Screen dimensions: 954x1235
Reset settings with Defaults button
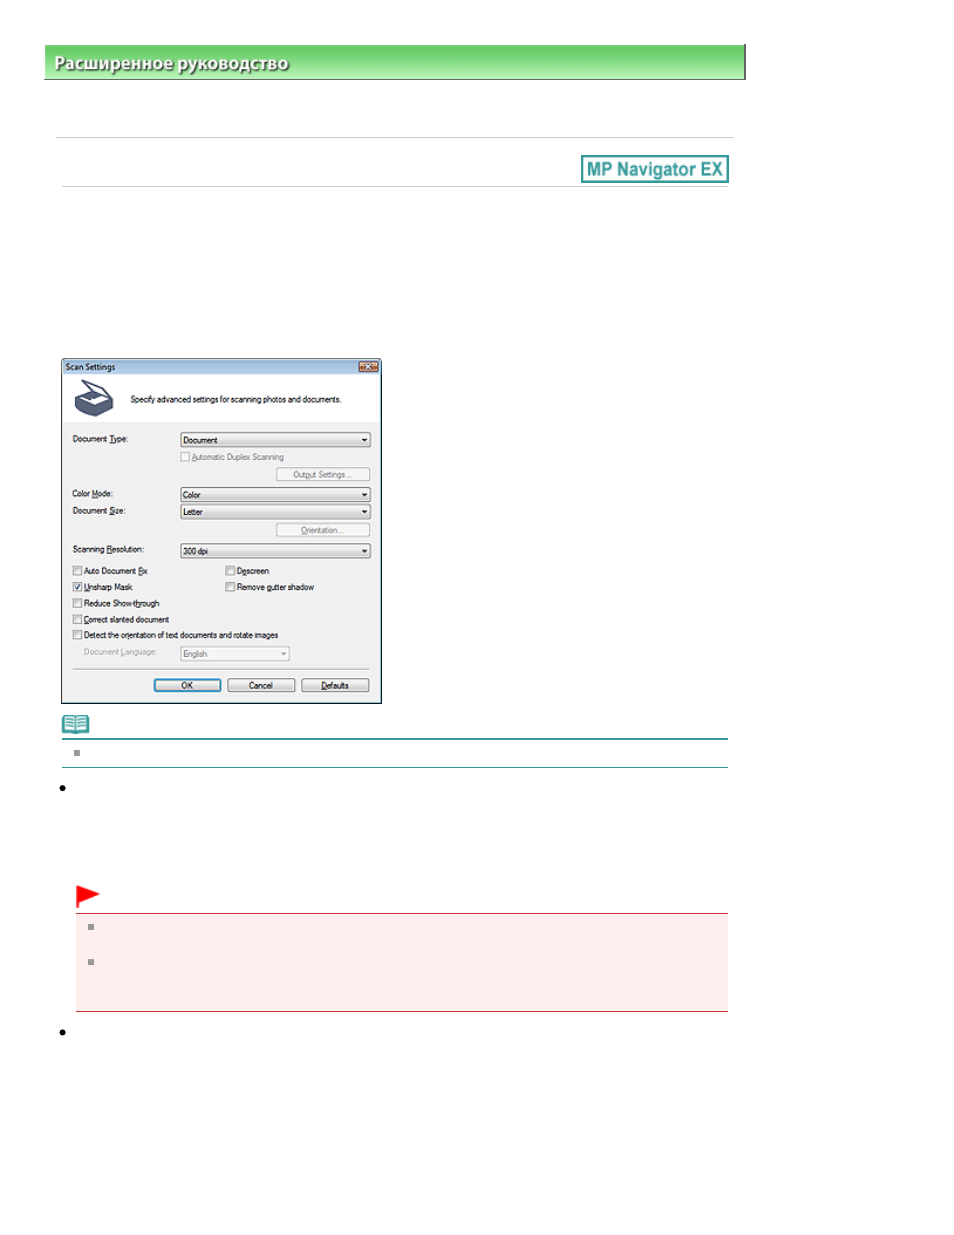[x=335, y=685]
